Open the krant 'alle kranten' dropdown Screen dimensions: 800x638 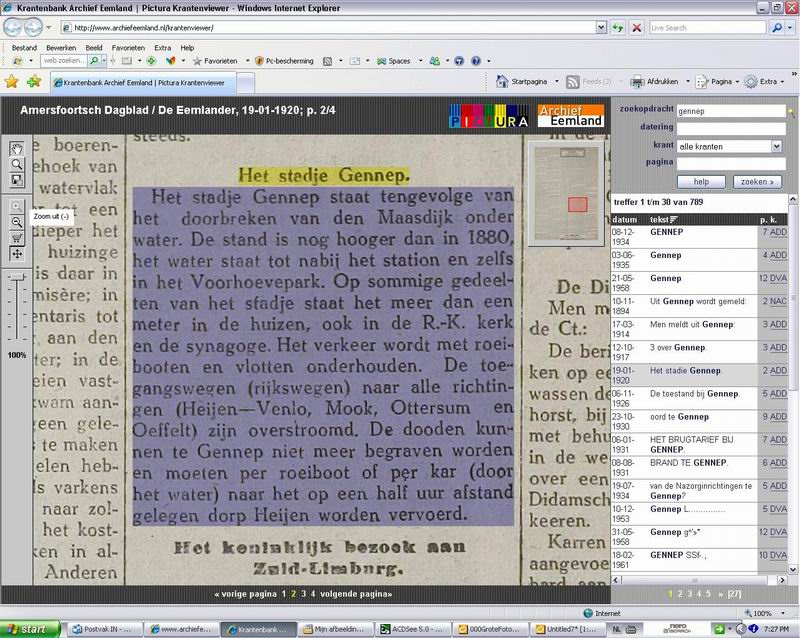[x=776, y=146]
